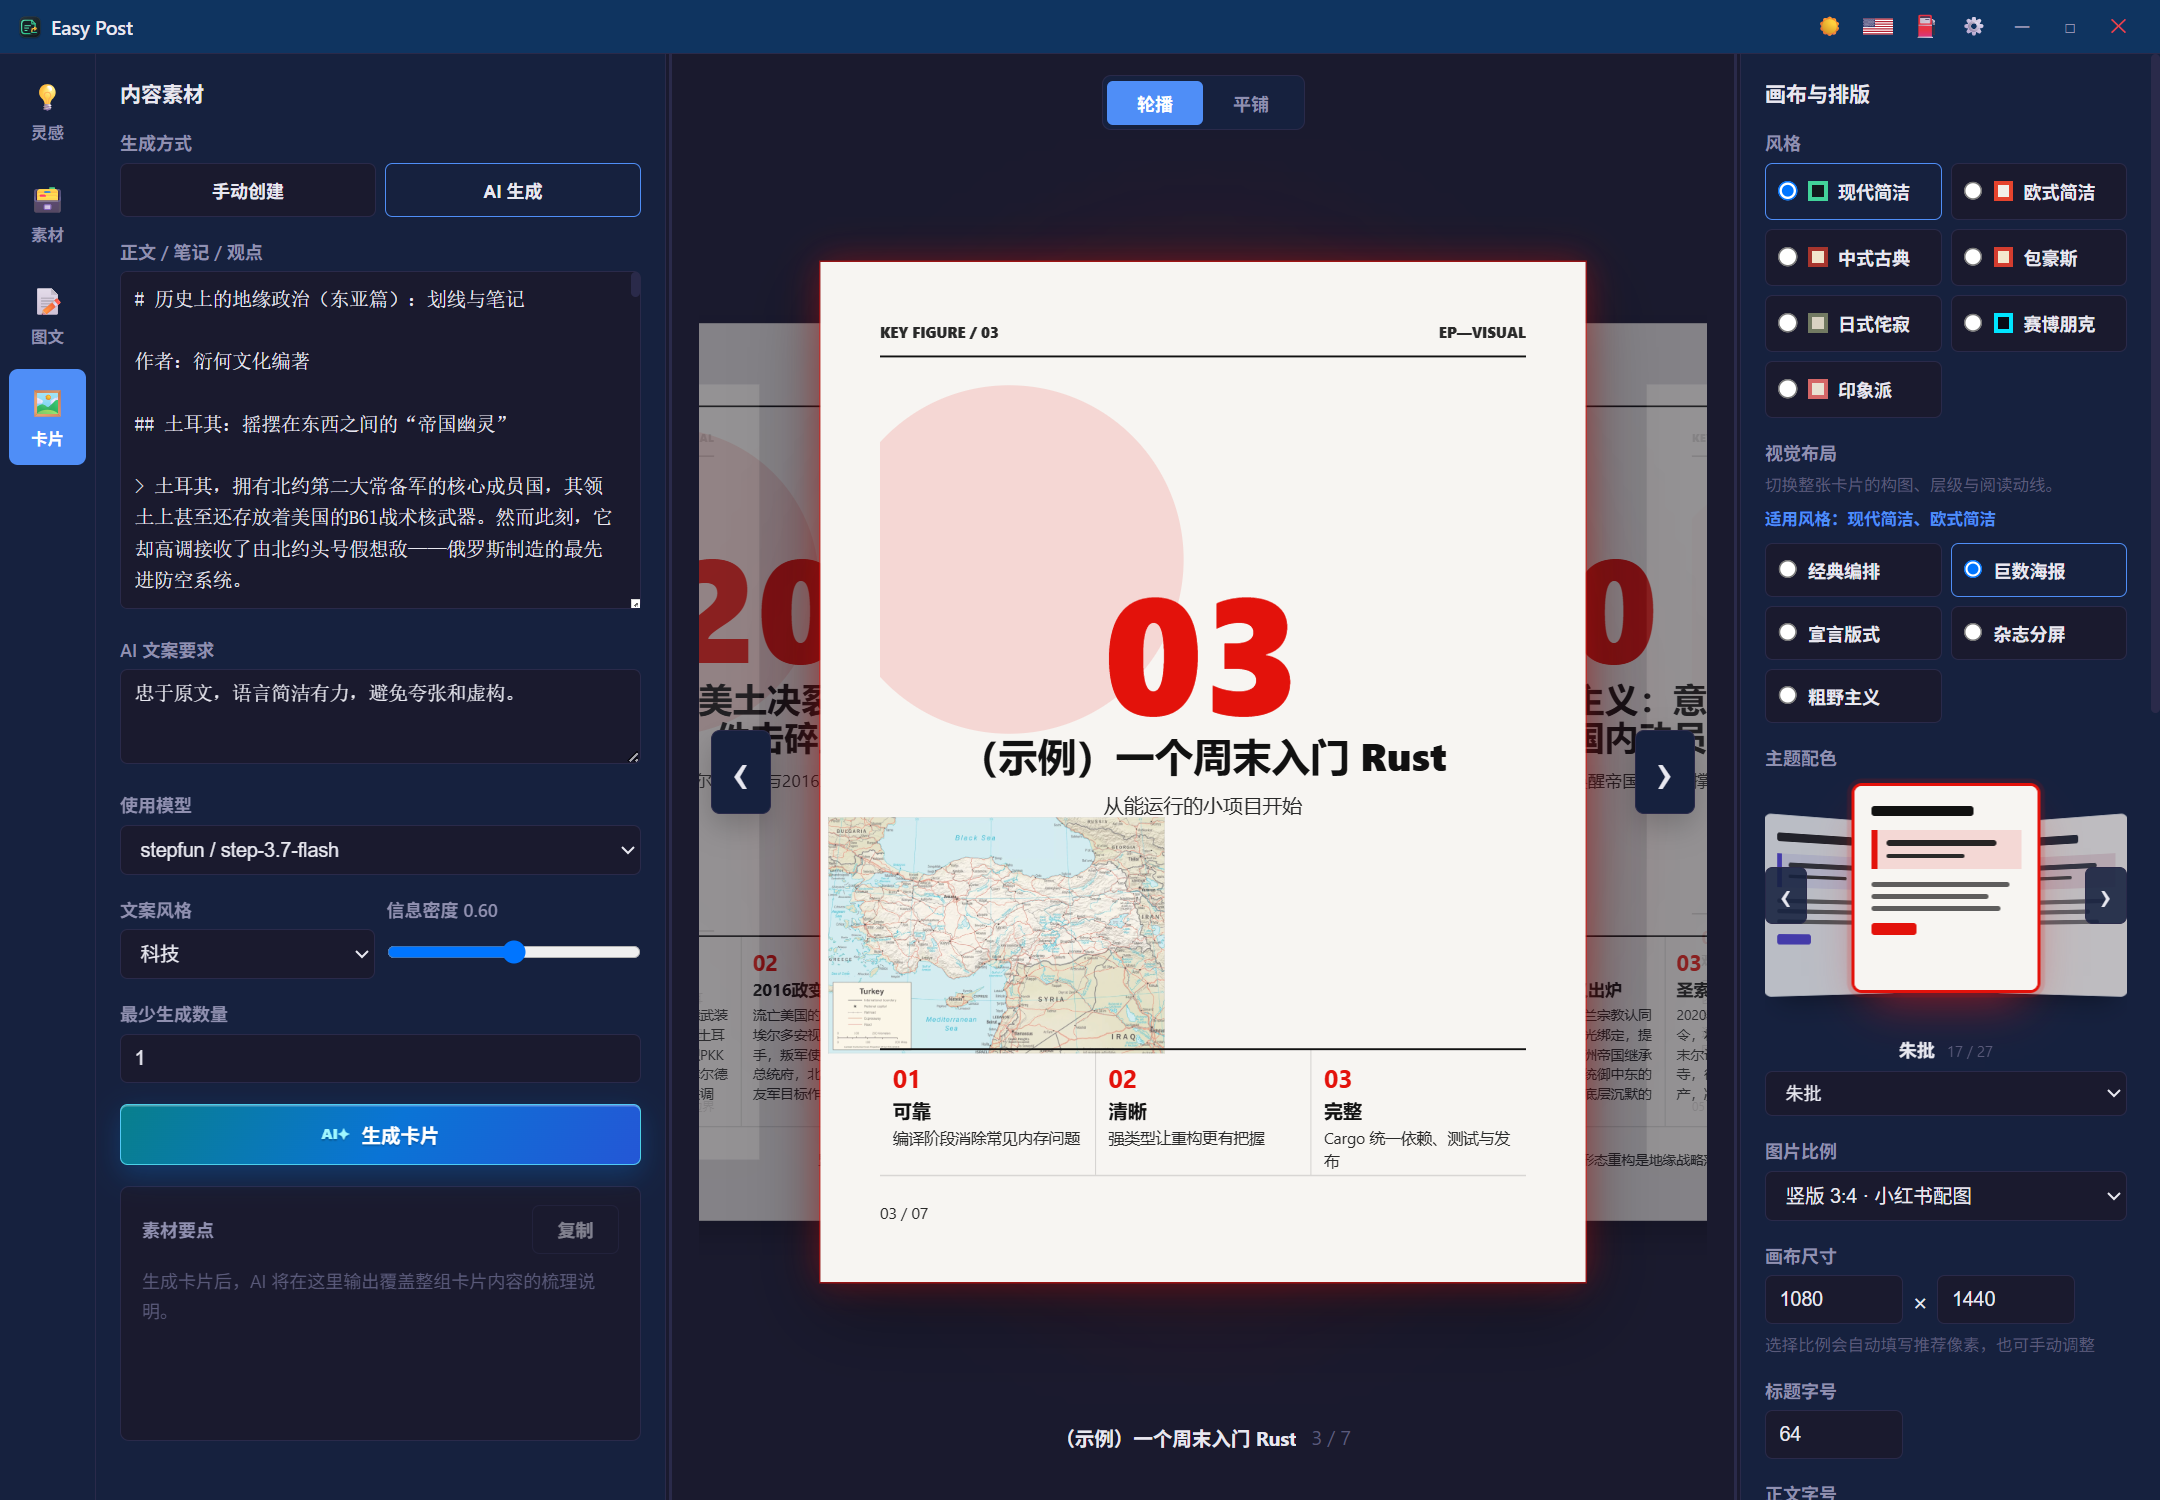Click the red document icon in title bar
This screenshot has width=2160, height=1500.
(1925, 27)
